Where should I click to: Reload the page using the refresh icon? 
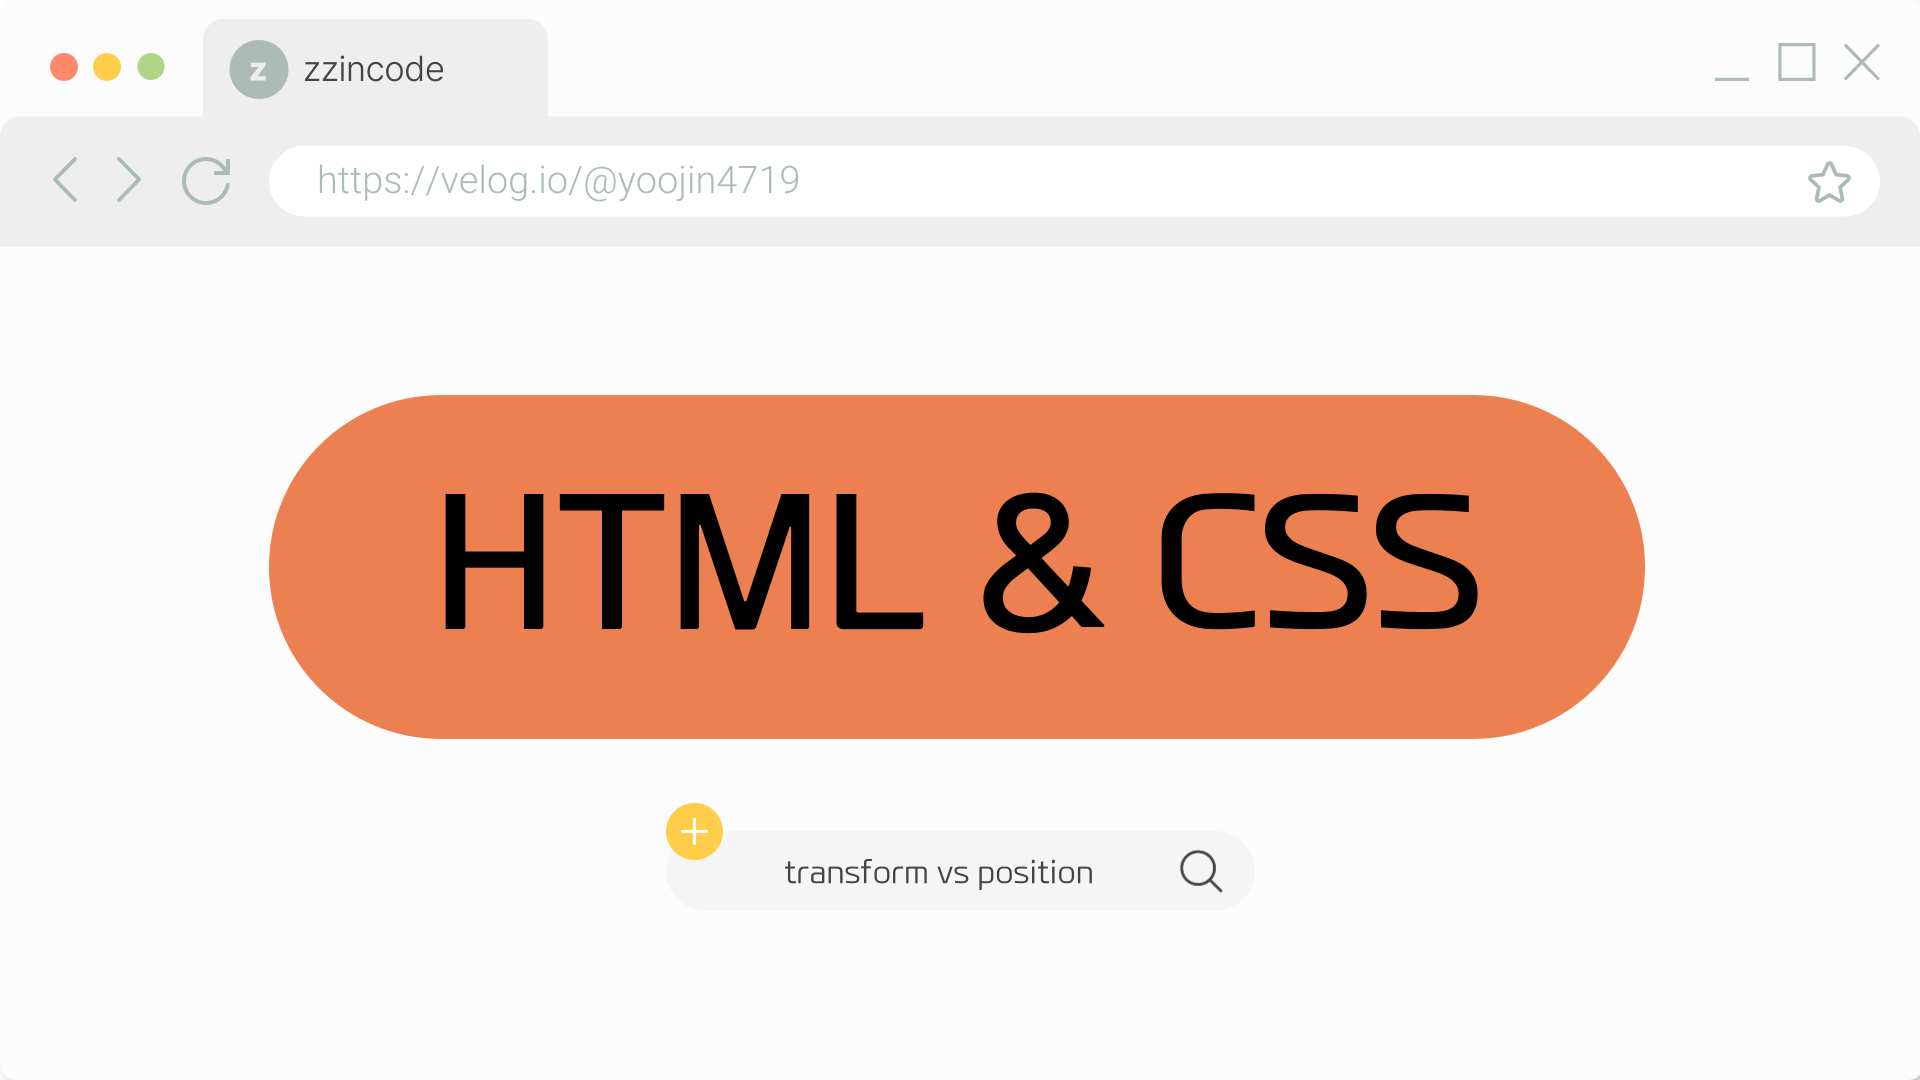207,181
